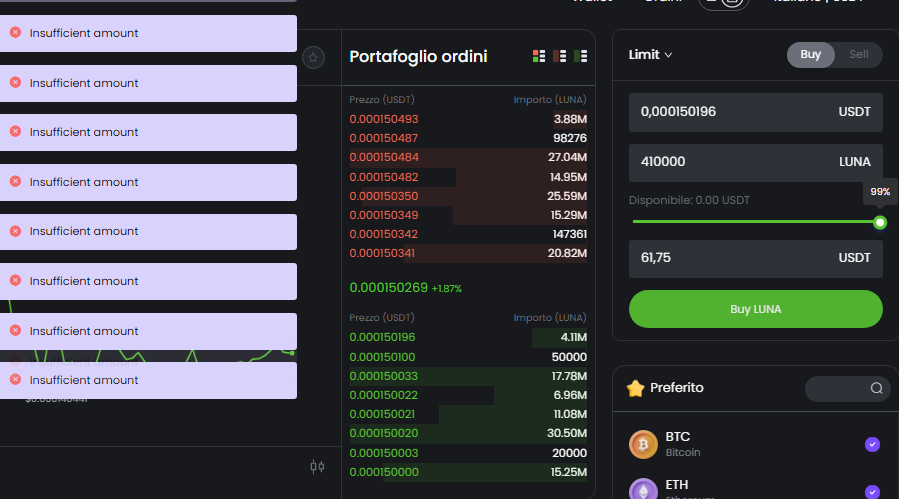Click error icon on last Insufficient amount toast
The width and height of the screenshot is (899, 499).
pyautogui.click(x=15, y=380)
